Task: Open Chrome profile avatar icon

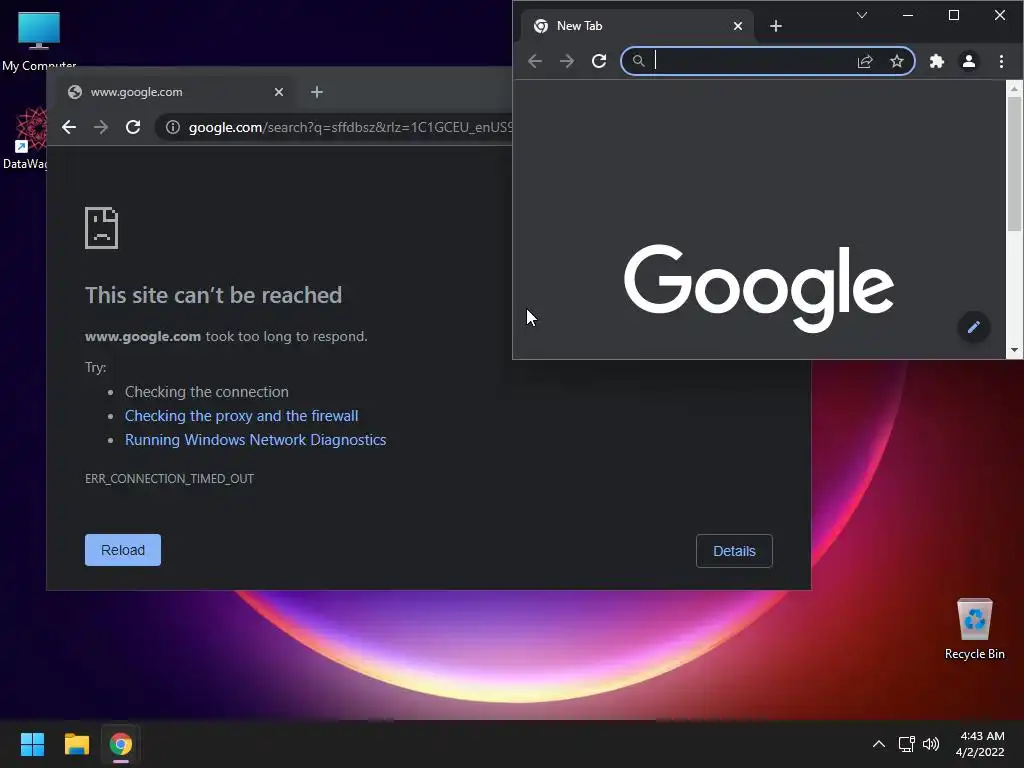Action: 968,61
